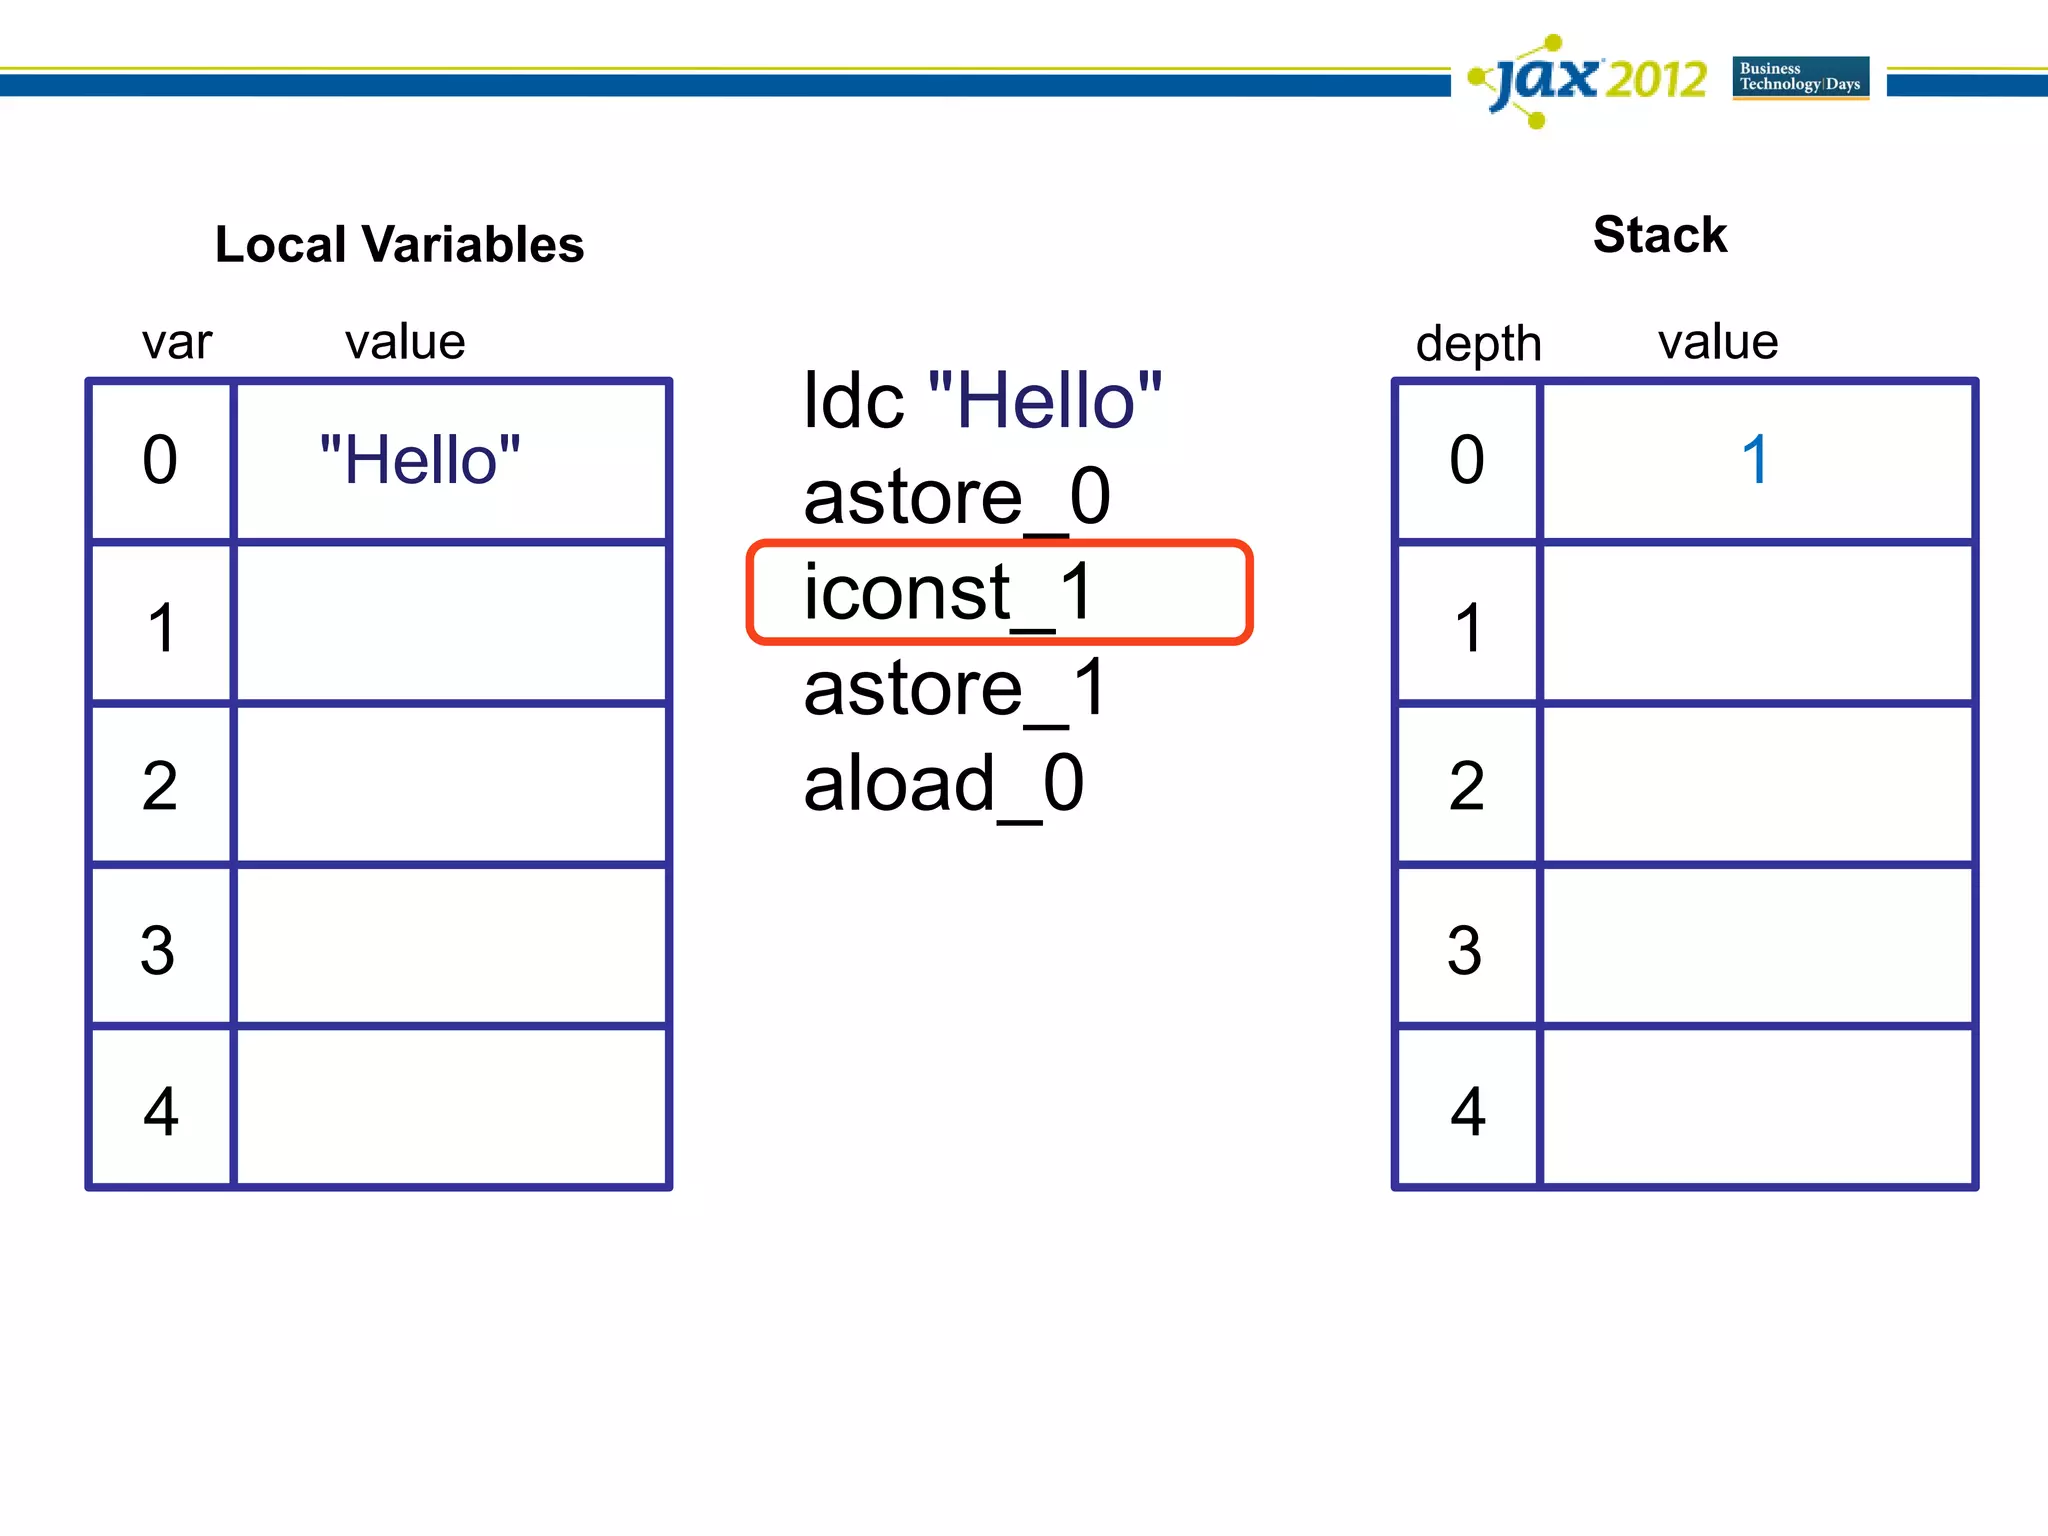Click the depth column header
The width and height of the screenshot is (2048, 1536).
click(x=1478, y=343)
